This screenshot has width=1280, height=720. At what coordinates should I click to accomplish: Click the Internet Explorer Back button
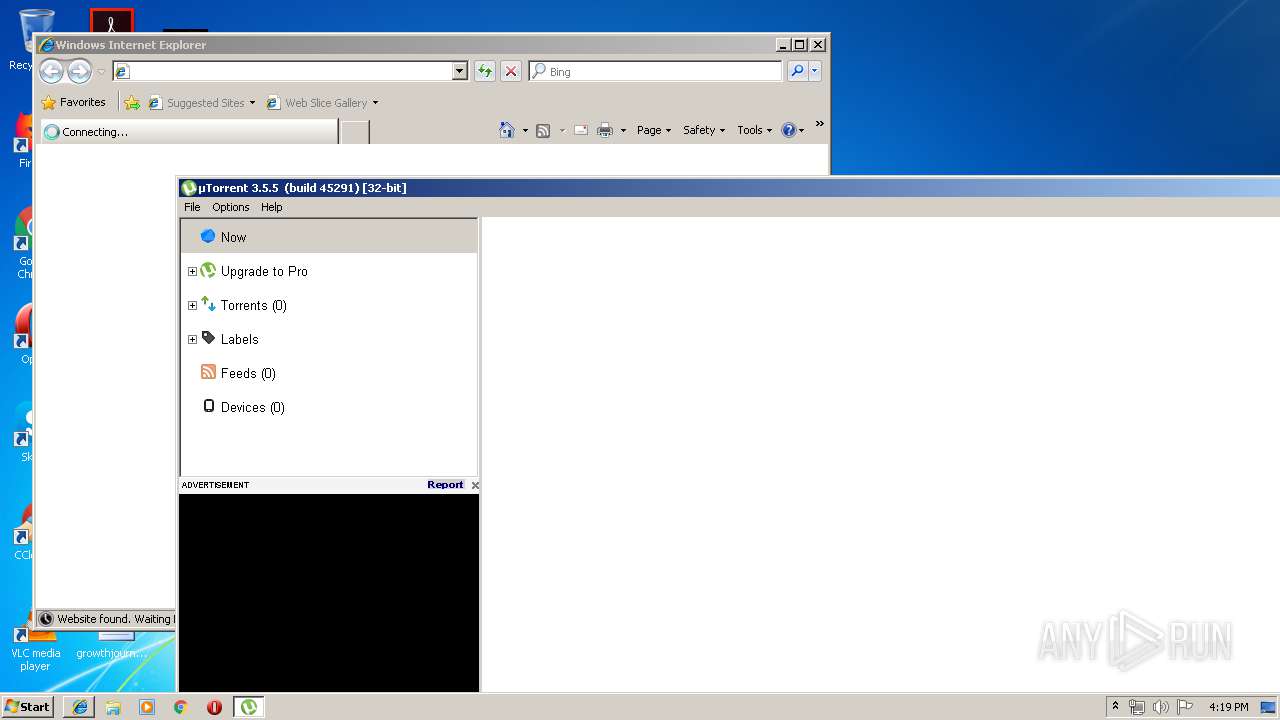coord(52,71)
